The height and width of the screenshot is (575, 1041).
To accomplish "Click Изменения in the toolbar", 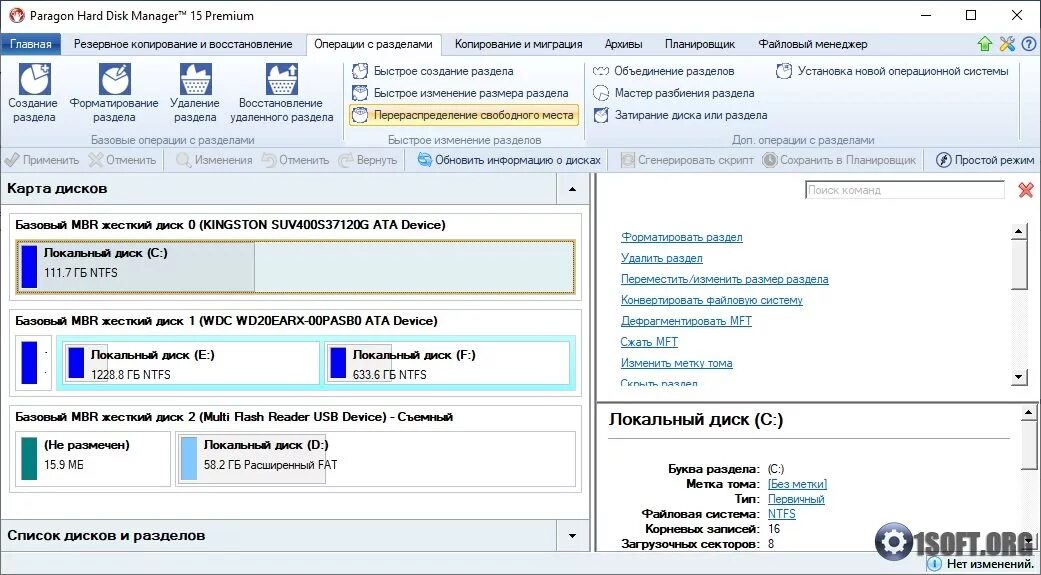I will click(x=214, y=160).
